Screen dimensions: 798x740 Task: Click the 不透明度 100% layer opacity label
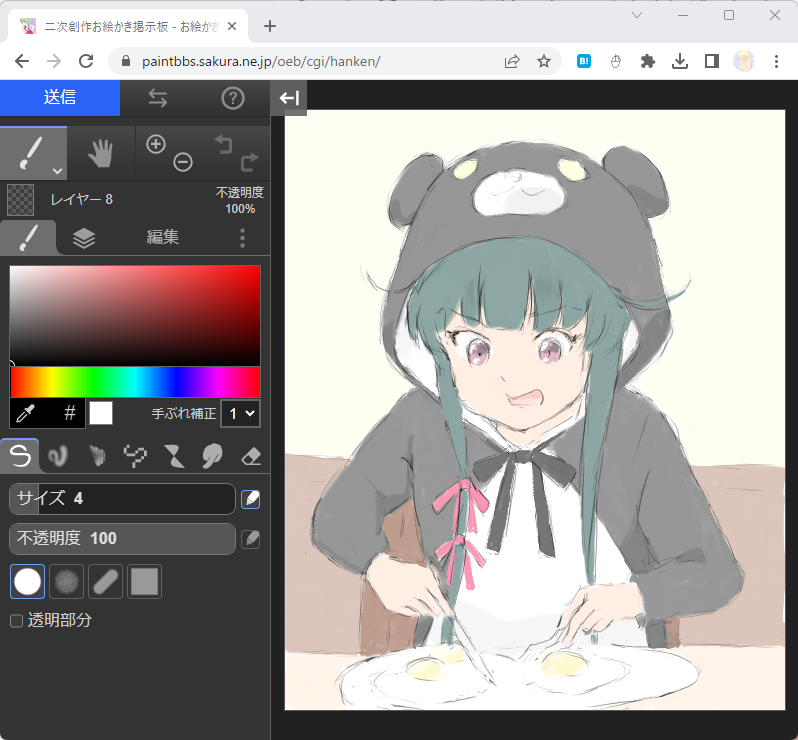click(240, 200)
